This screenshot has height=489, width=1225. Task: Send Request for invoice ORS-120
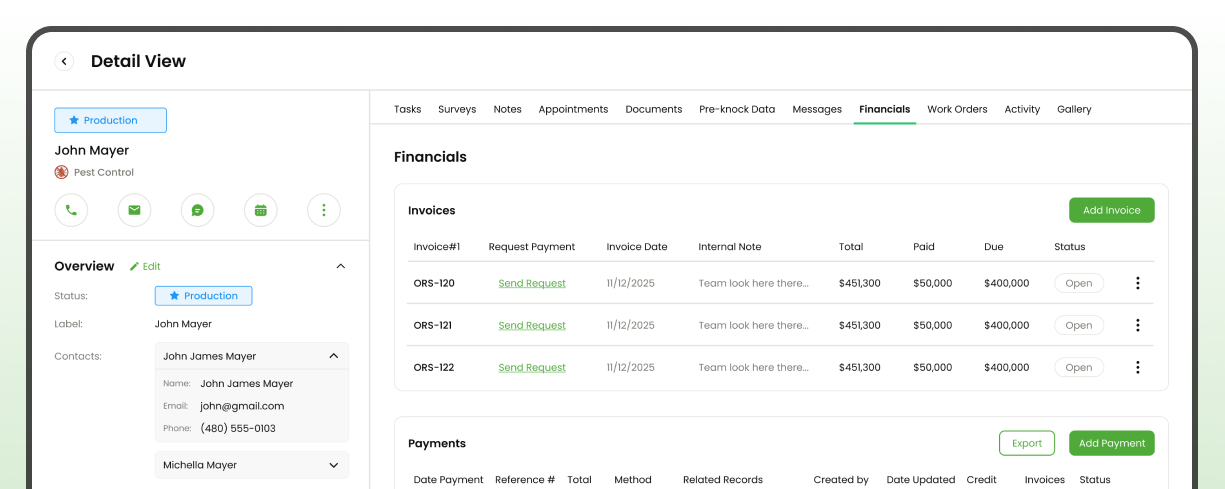[x=532, y=283]
